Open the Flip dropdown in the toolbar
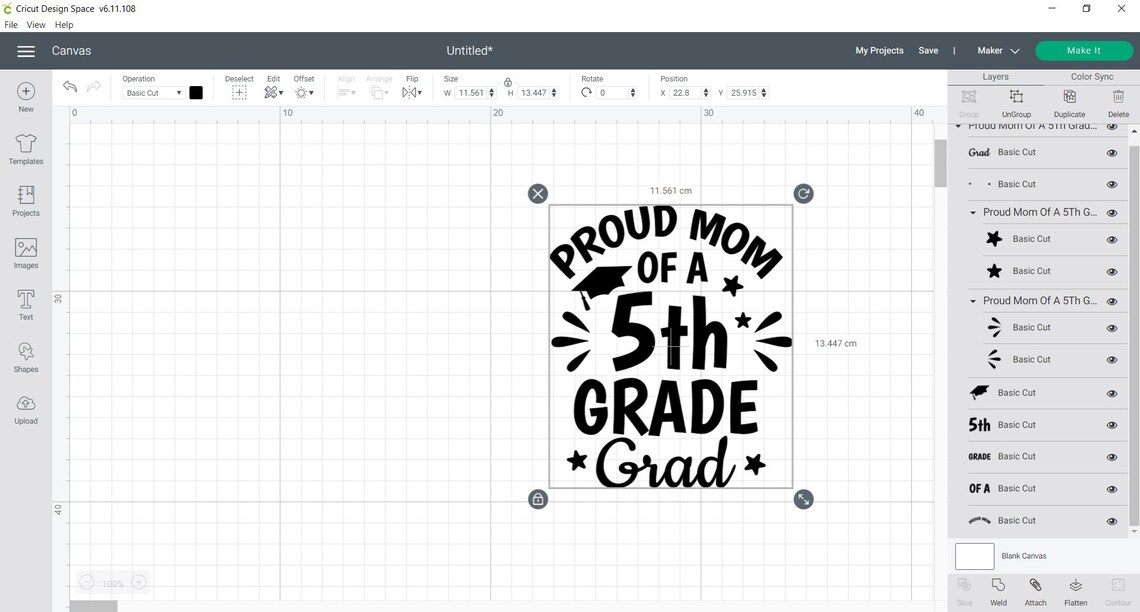The image size is (1140, 612). tap(413, 92)
